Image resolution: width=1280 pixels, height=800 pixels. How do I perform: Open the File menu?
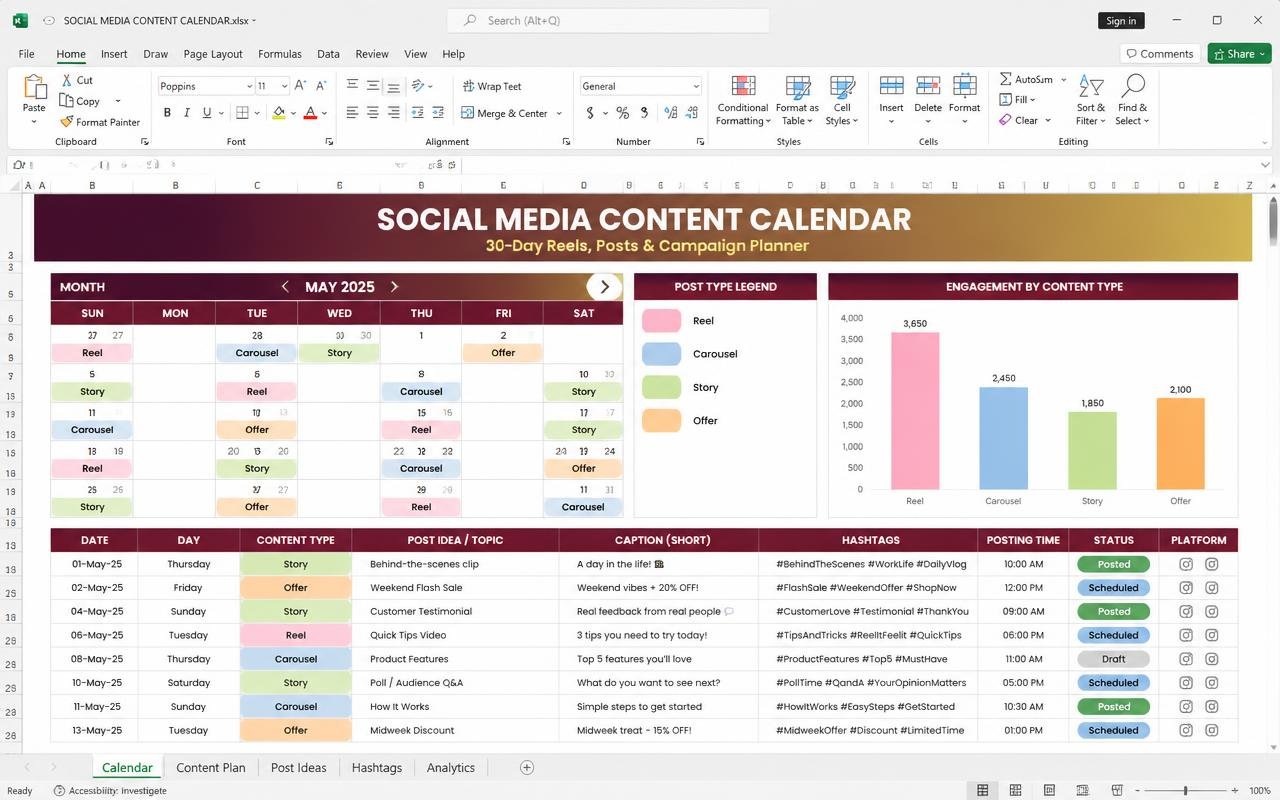[26, 54]
